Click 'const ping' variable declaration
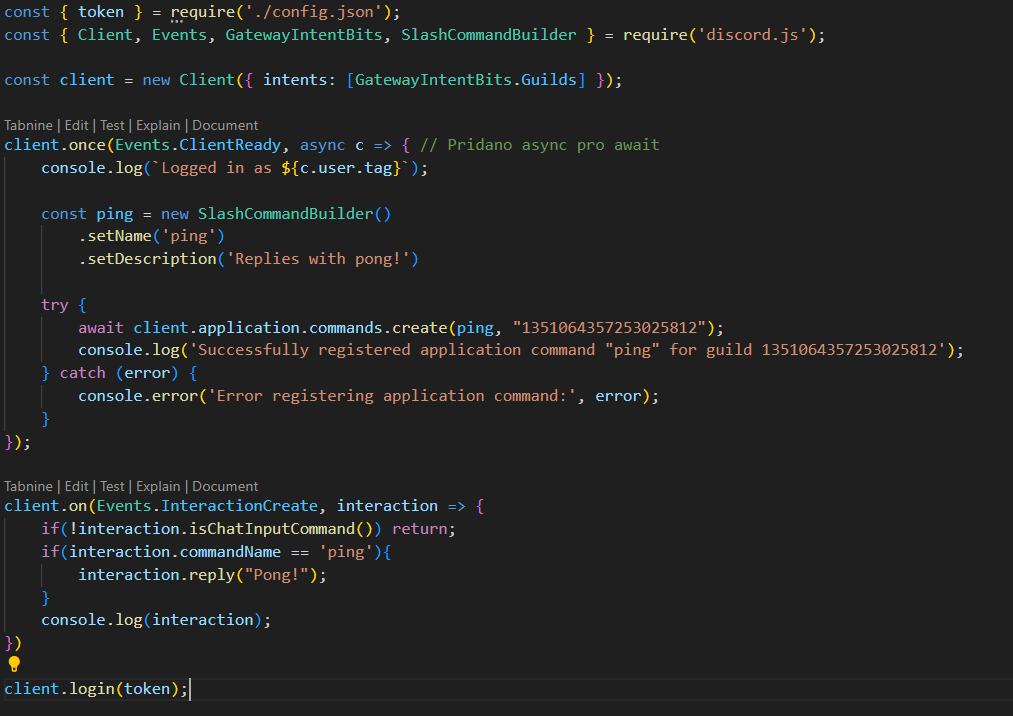 point(87,214)
